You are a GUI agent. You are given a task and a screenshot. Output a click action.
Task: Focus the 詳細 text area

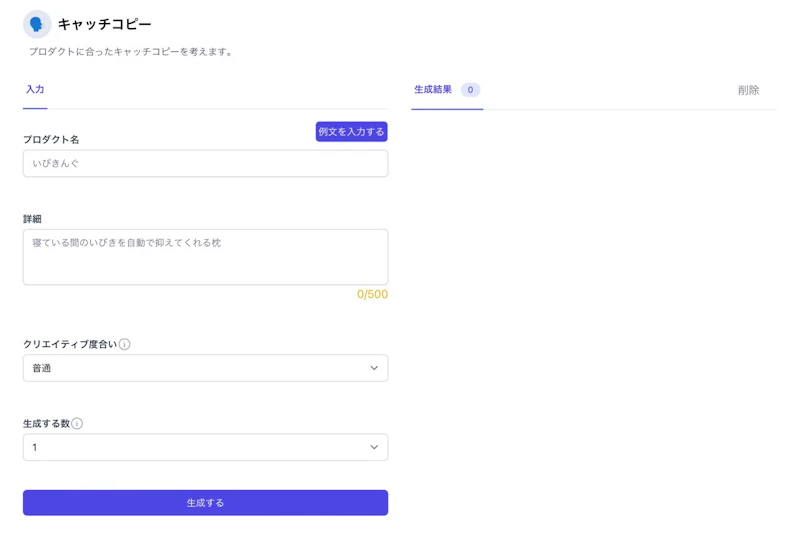click(205, 257)
